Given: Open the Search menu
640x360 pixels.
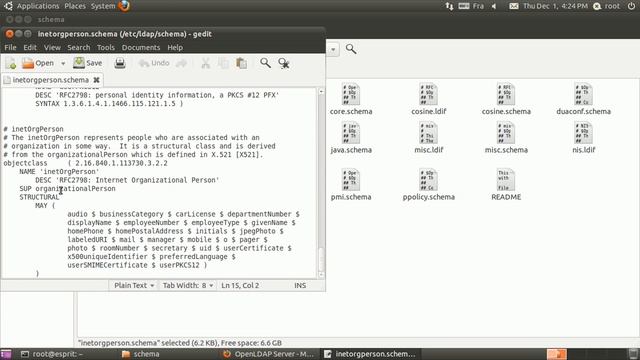Looking at the screenshot, I should 78,47.
